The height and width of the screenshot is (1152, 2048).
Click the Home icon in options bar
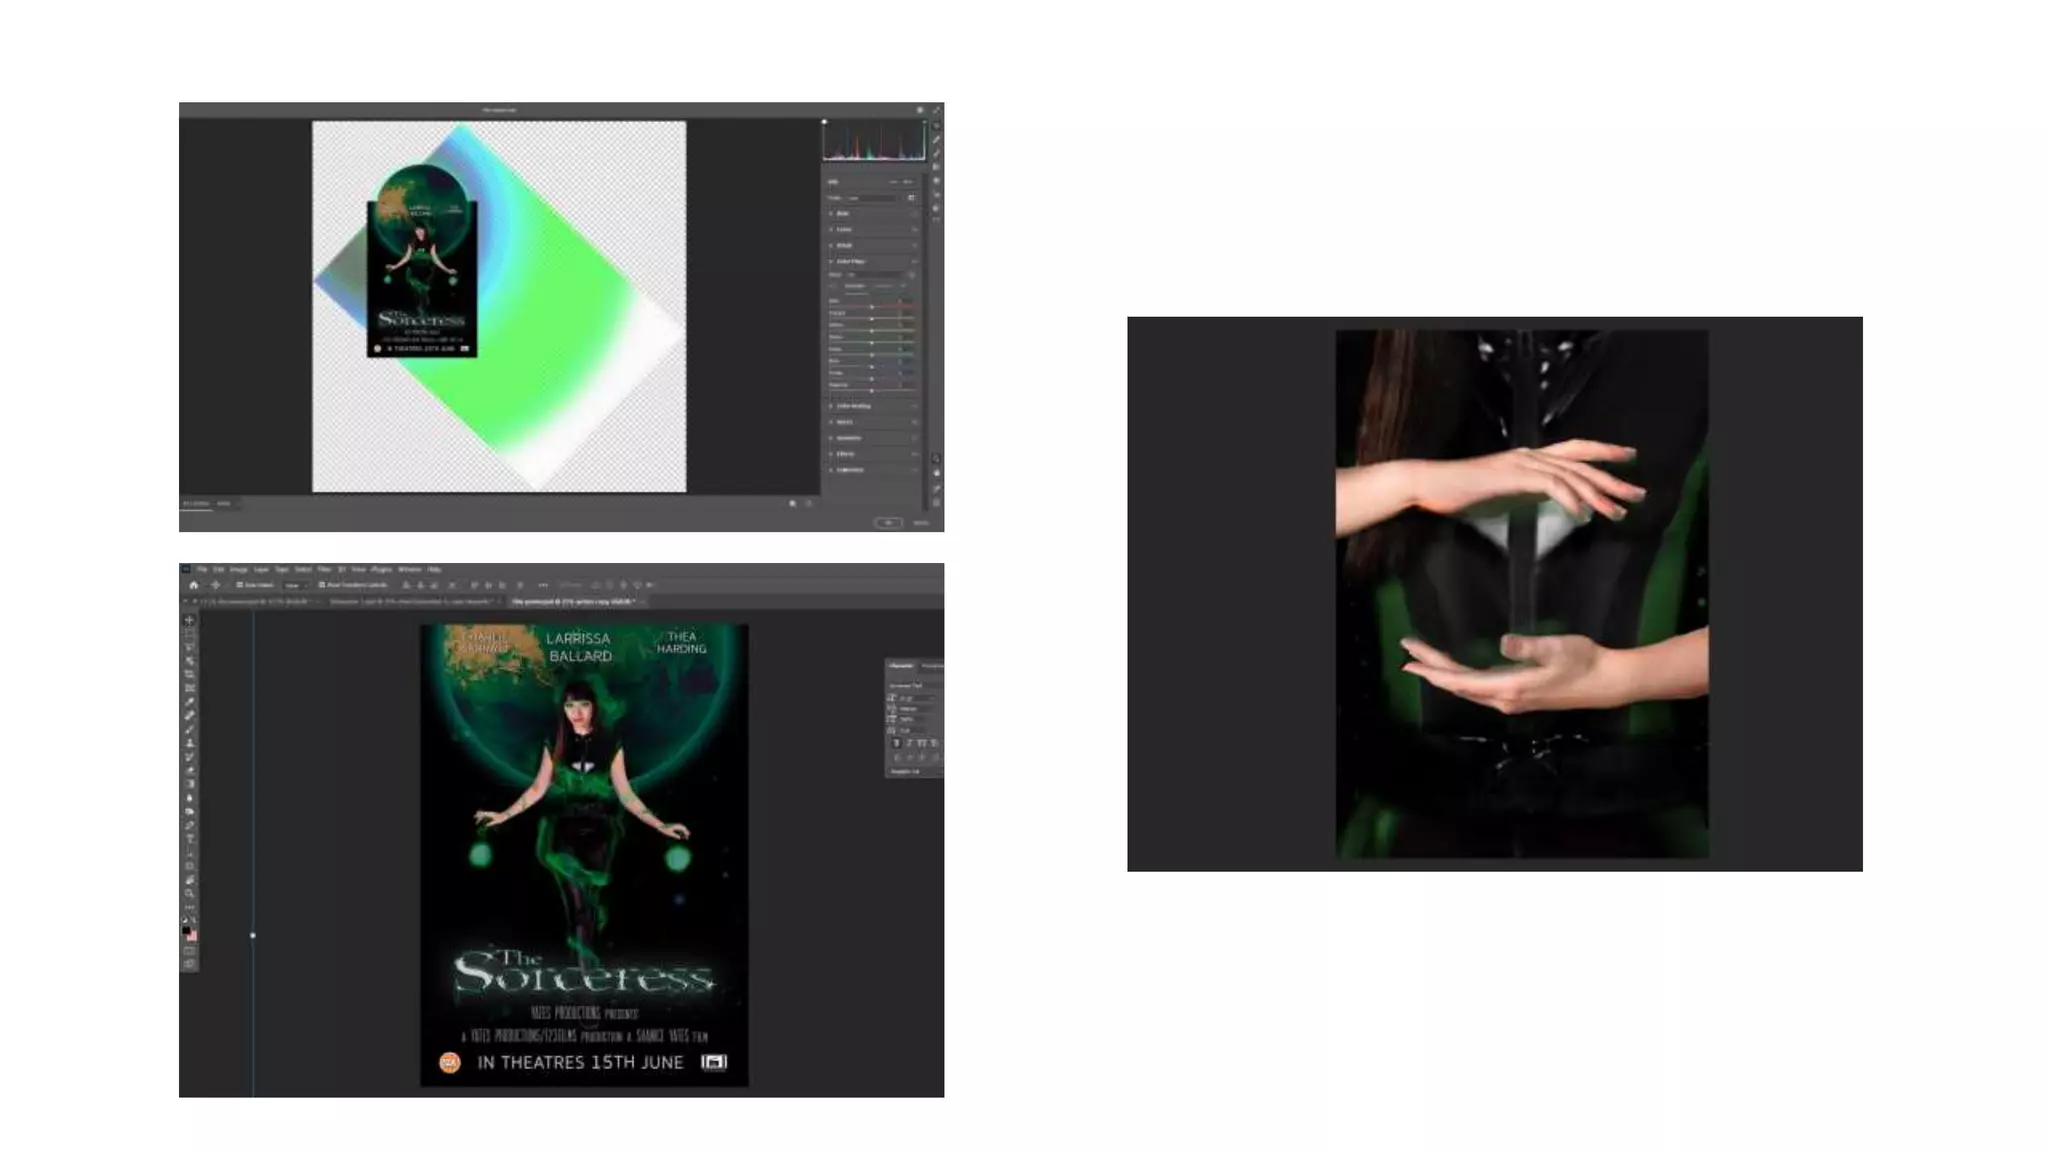click(x=194, y=585)
